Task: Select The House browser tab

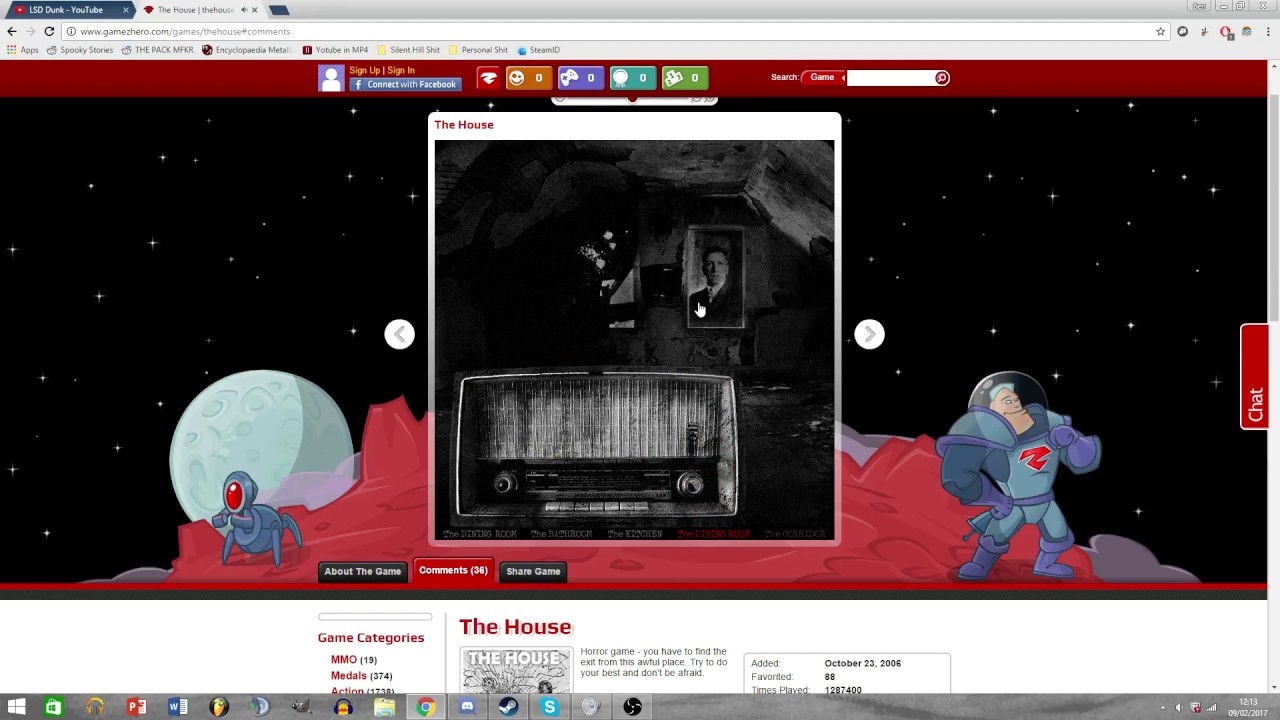Action: 195,10
